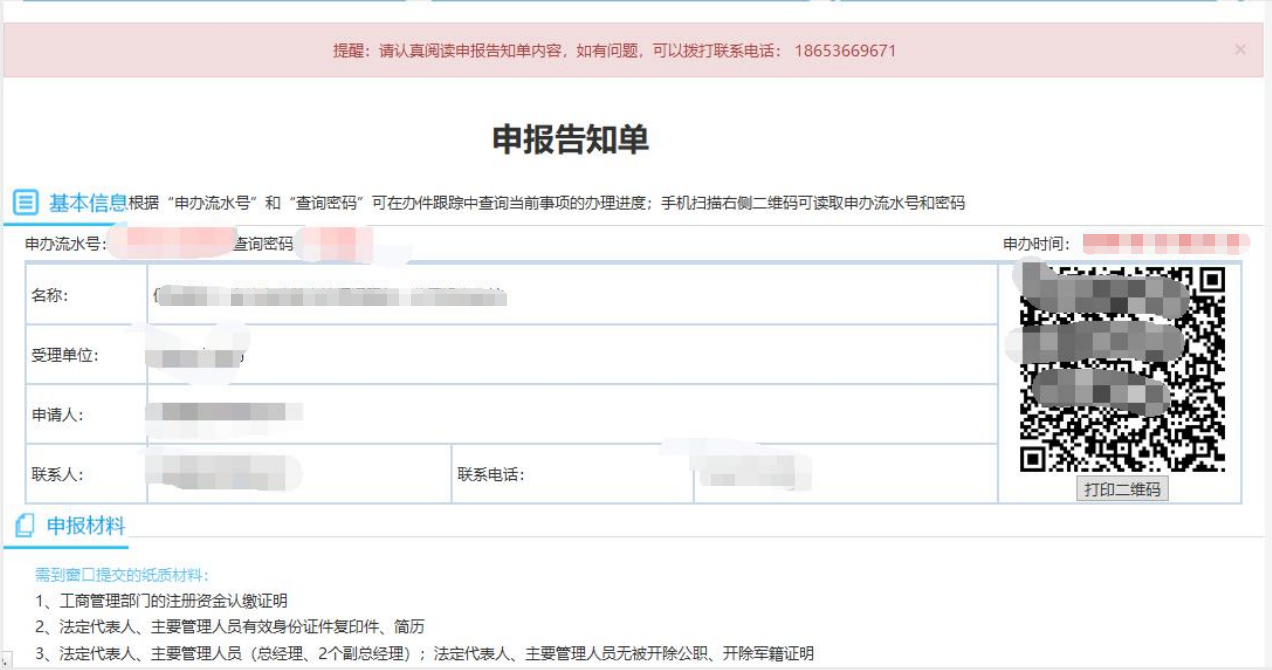Click the 名称 value cell

[x=572, y=295]
